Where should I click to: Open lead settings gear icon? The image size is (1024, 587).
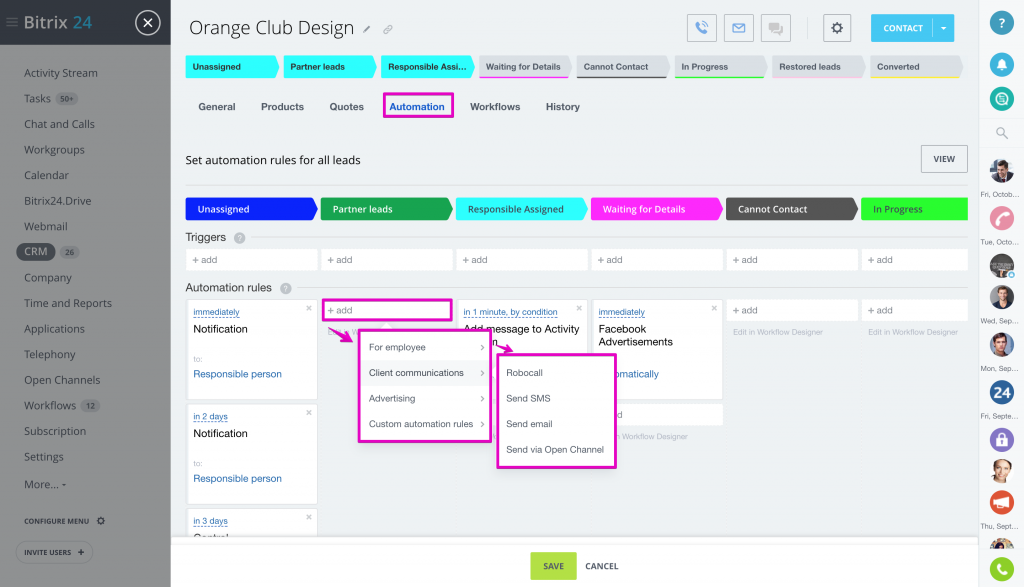[x=837, y=28]
